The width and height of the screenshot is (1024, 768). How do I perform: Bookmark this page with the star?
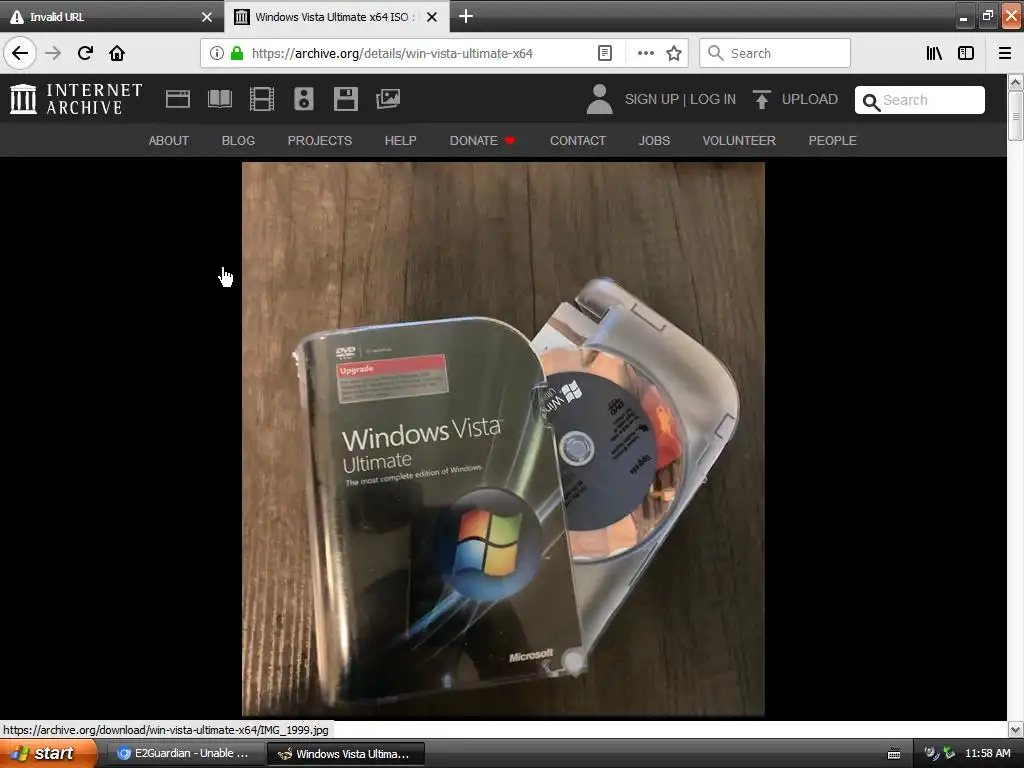click(674, 53)
